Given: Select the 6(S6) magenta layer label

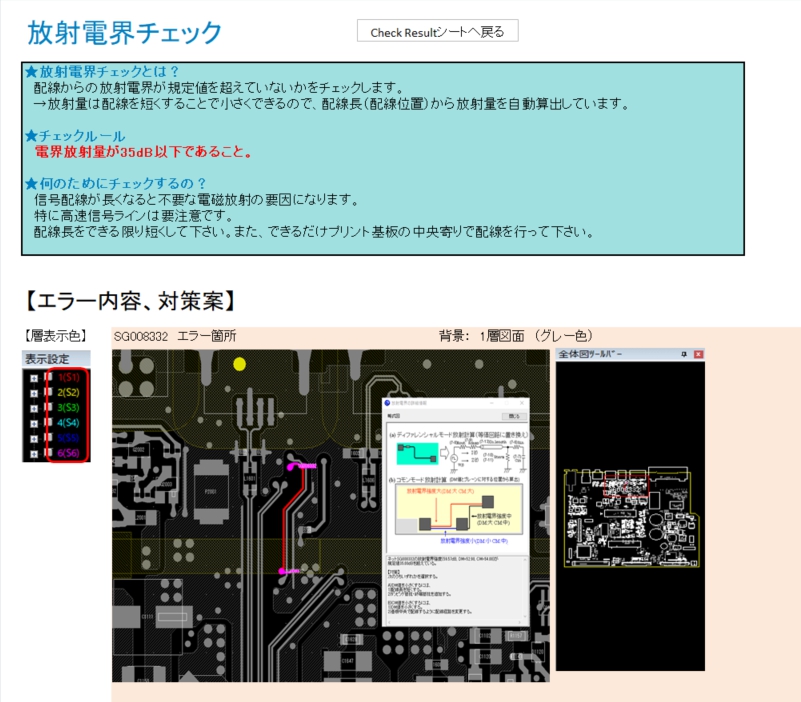Looking at the screenshot, I should [68, 453].
